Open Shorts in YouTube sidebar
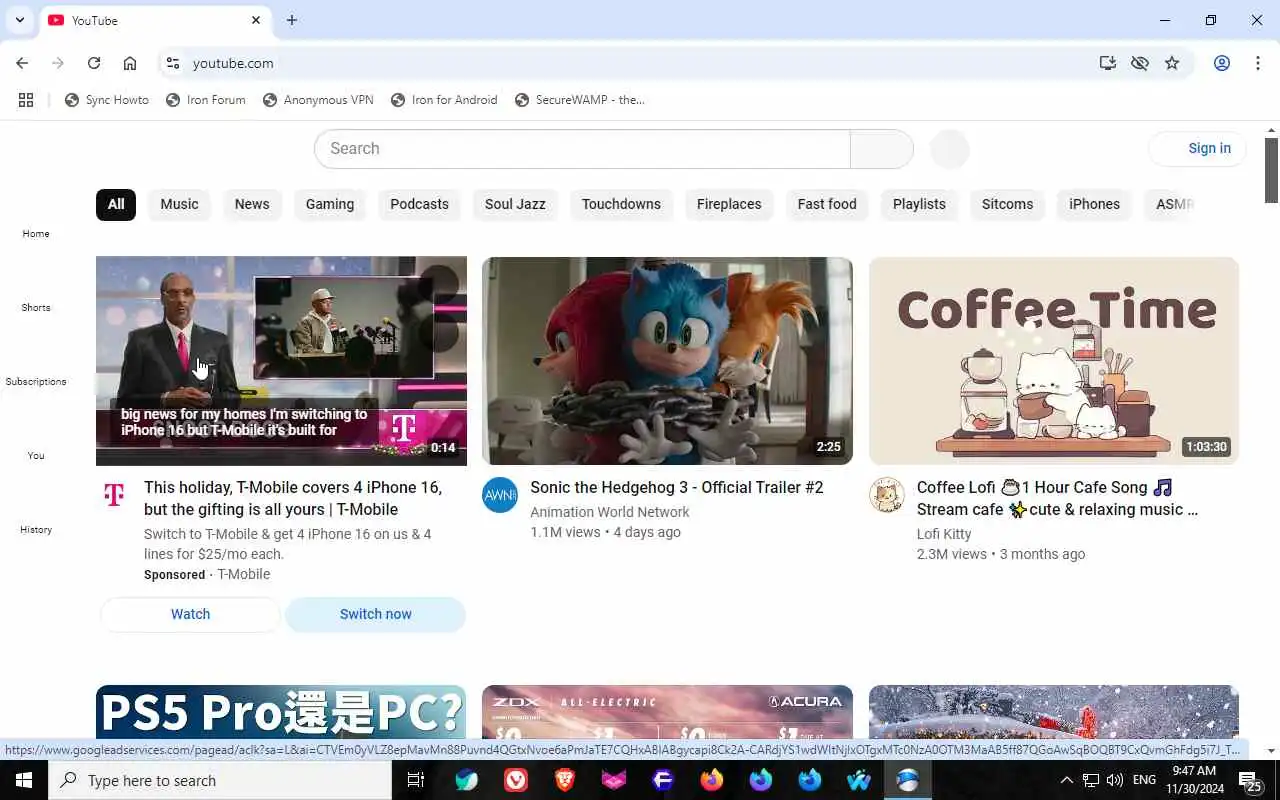Image resolution: width=1280 pixels, height=800 pixels. tap(36, 296)
